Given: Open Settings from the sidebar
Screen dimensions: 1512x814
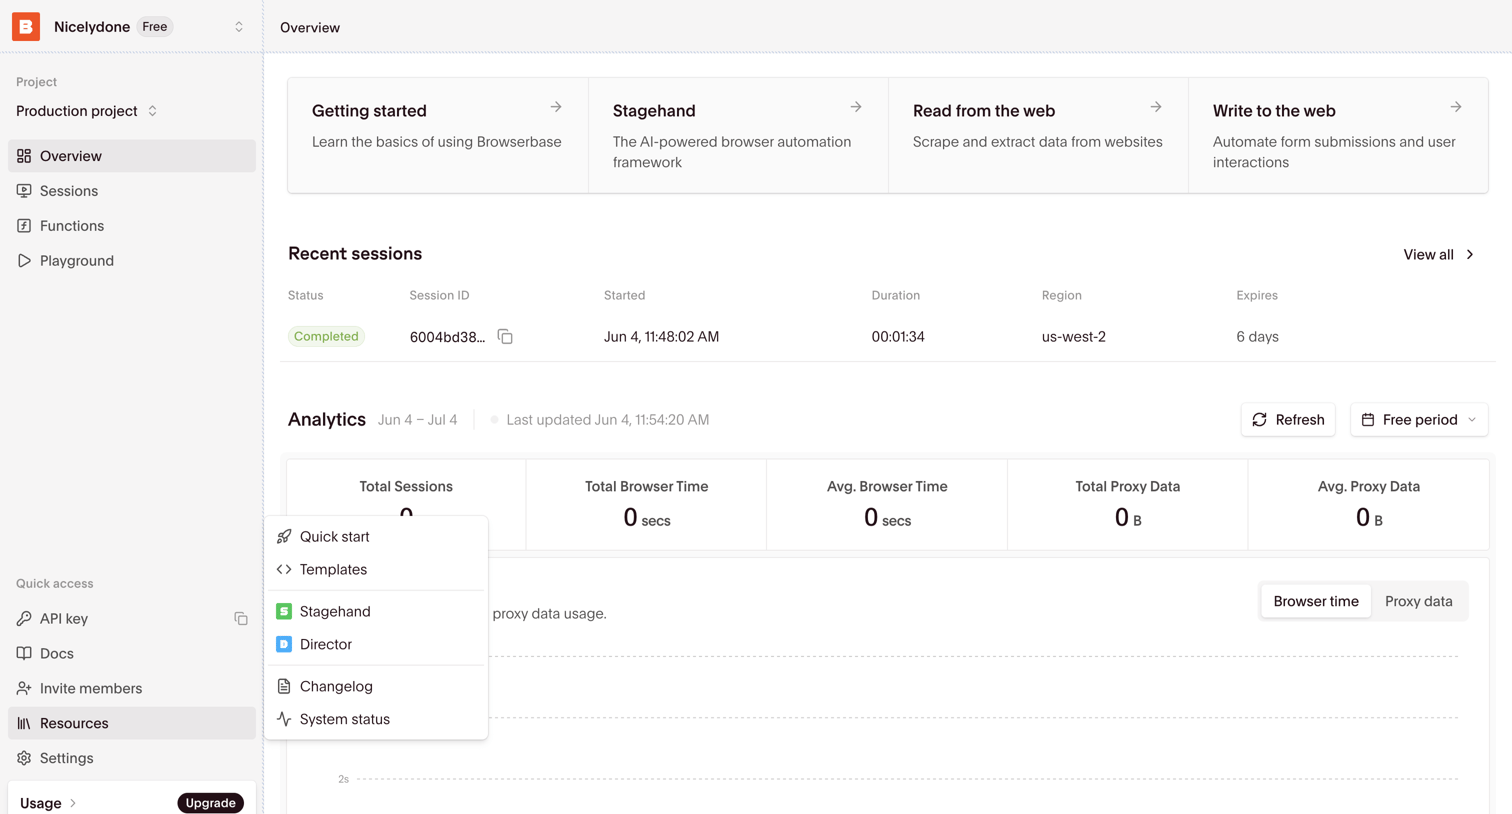Looking at the screenshot, I should click(x=132, y=759).
